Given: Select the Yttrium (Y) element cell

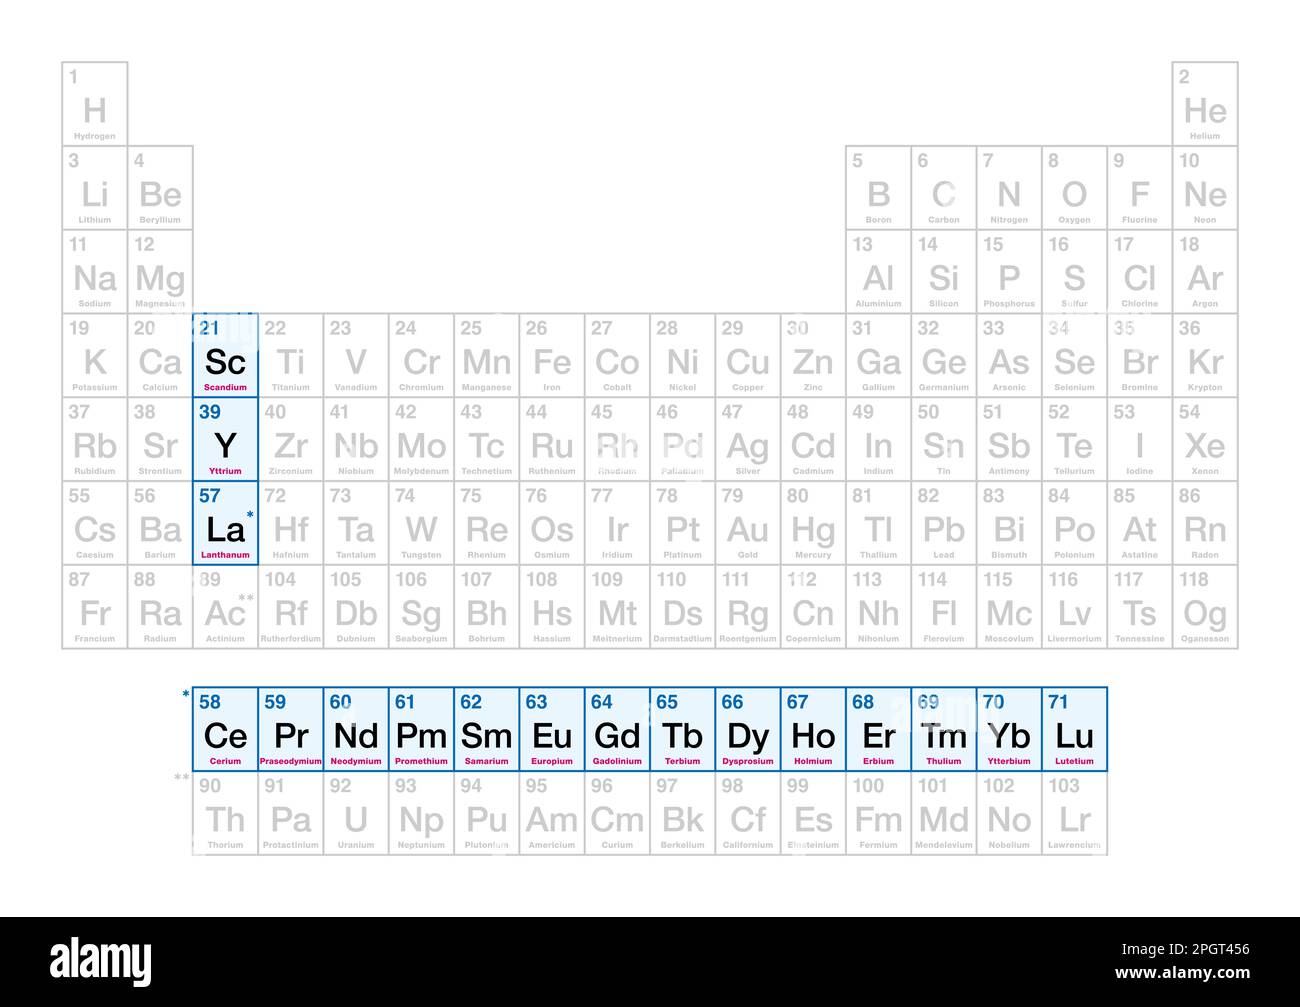Looking at the screenshot, I should click(225, 439).
